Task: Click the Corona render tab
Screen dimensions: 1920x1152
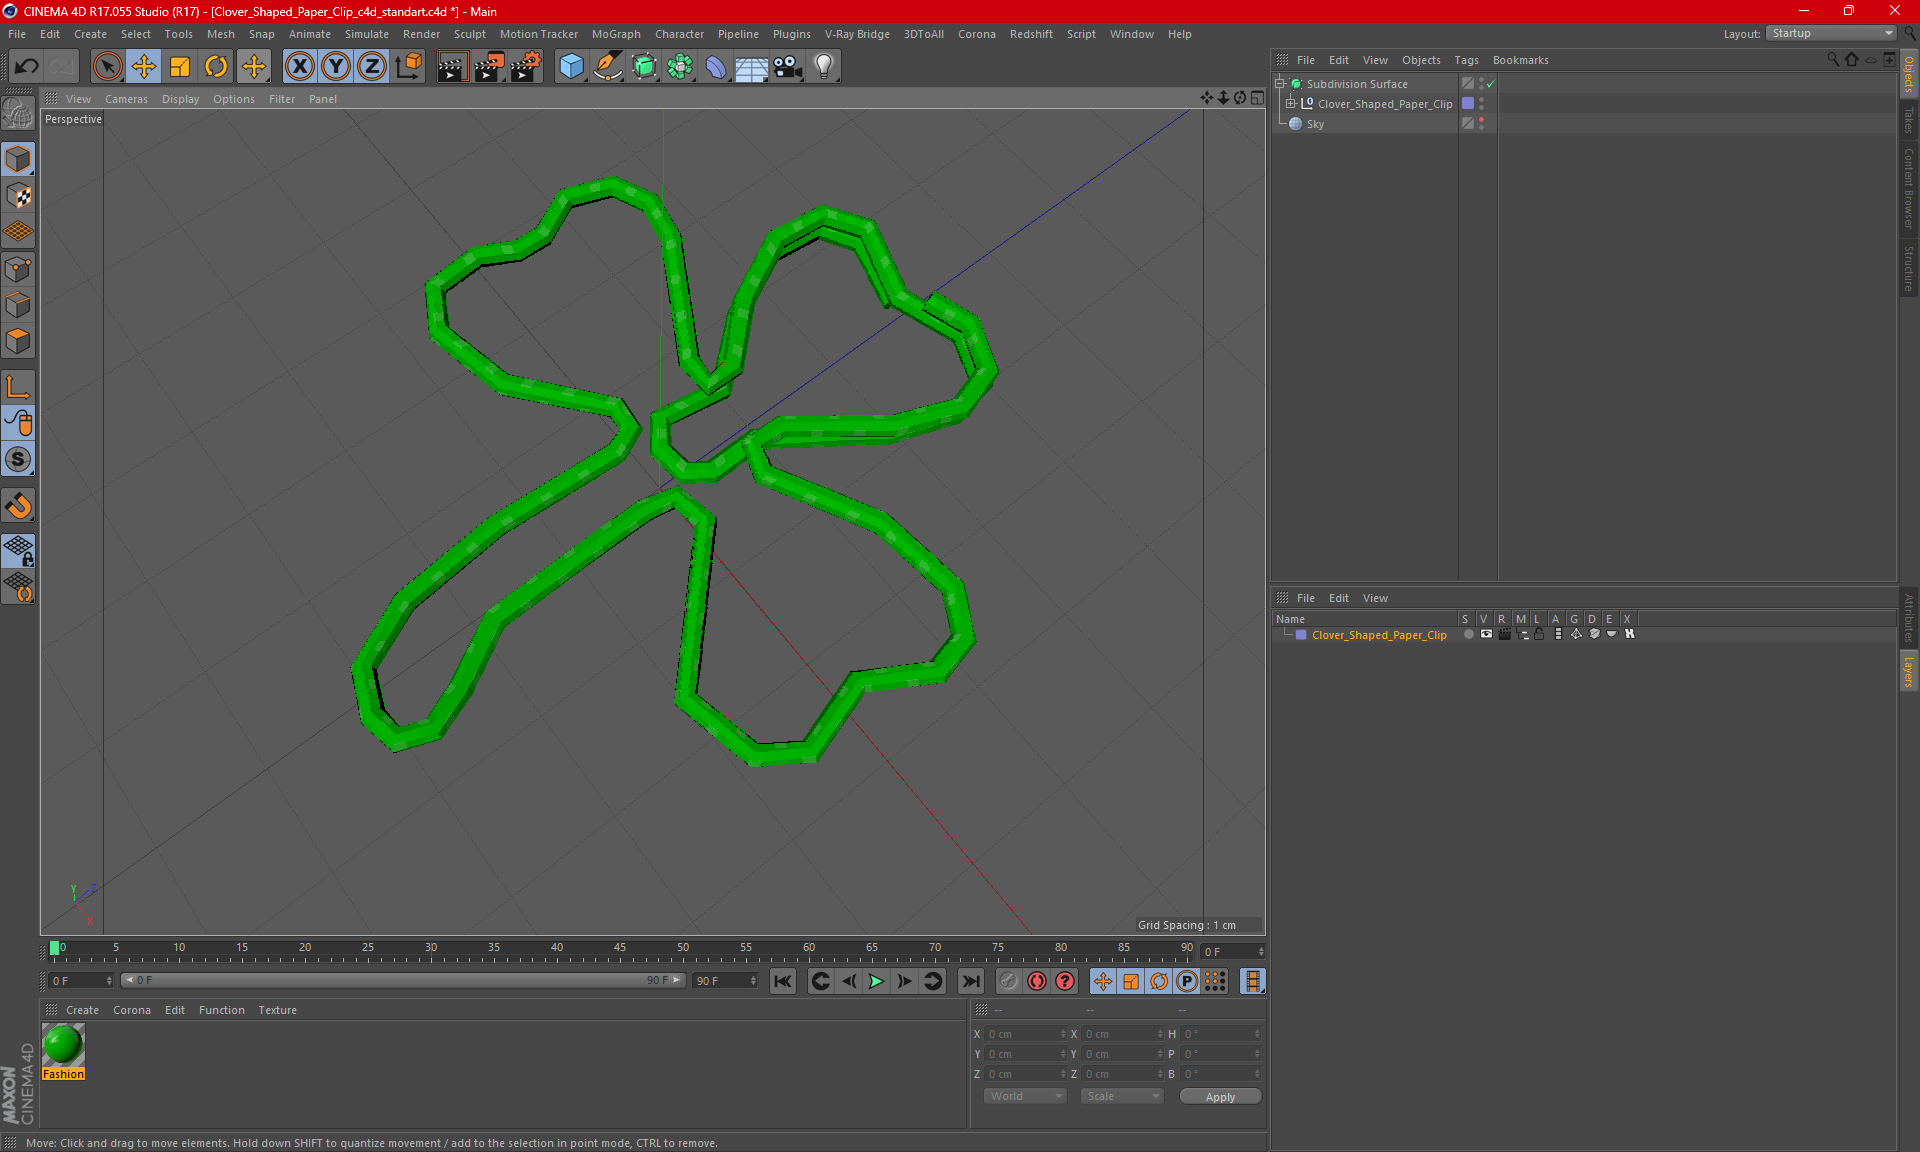Action: pyautogui.click(x=133, y=1009)
